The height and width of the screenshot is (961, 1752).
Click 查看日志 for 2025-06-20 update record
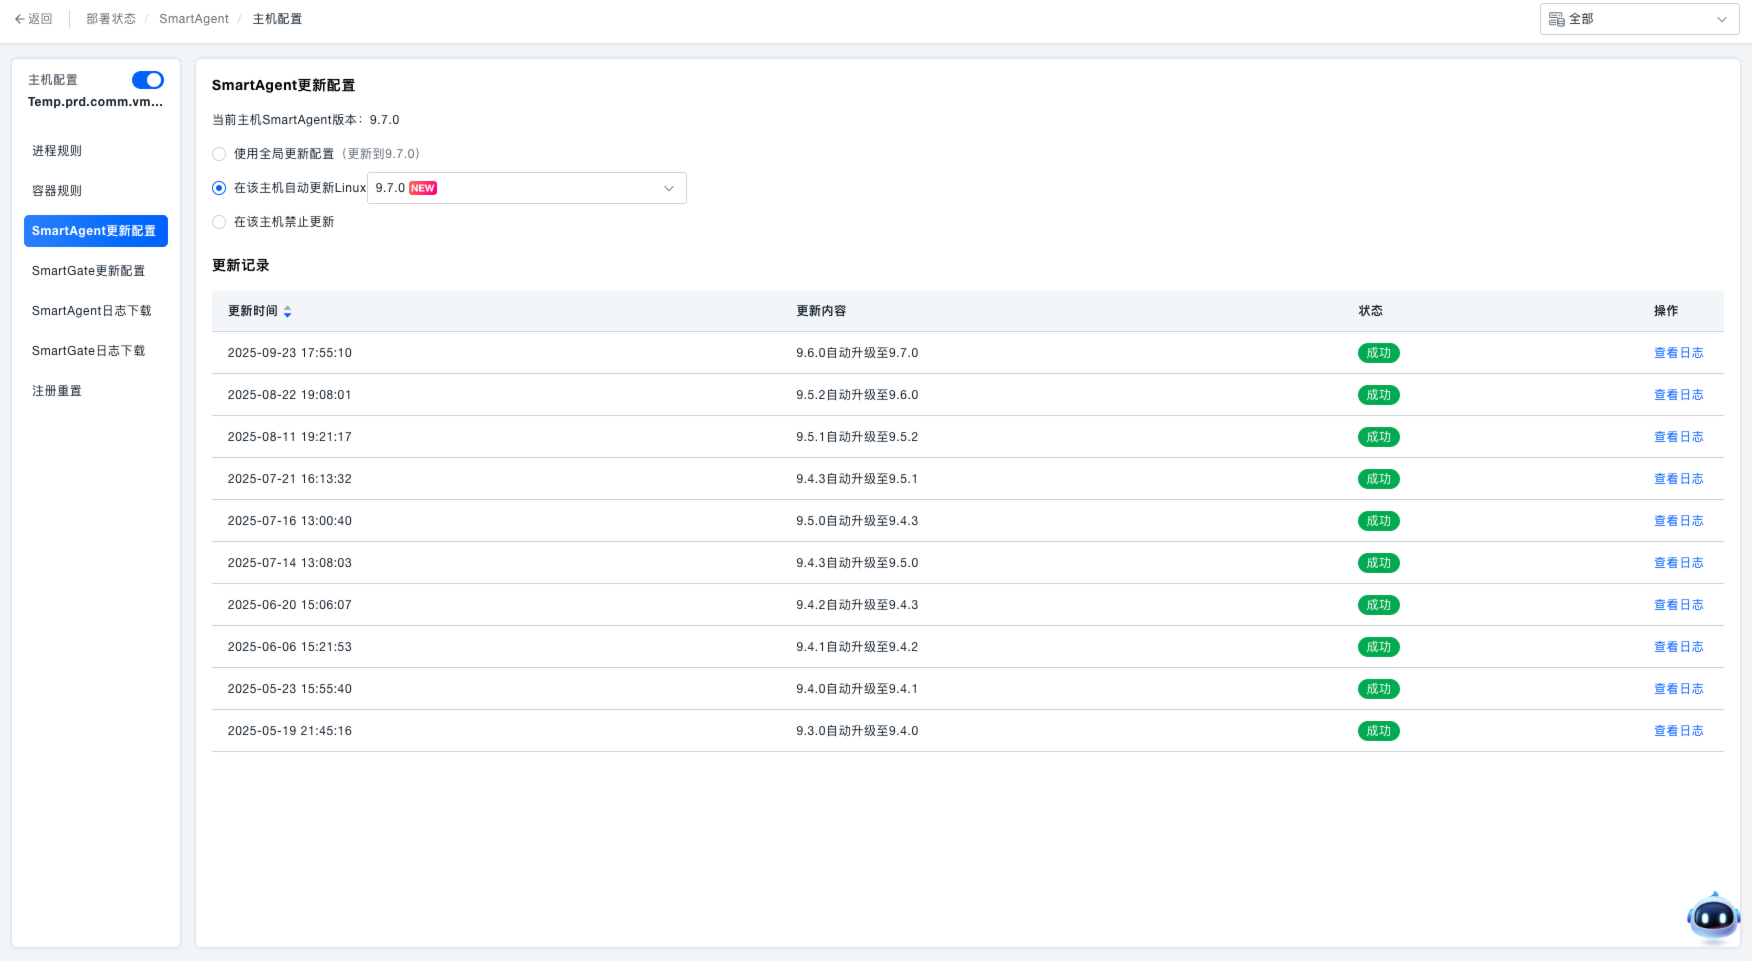click(x=1678, y=605)
